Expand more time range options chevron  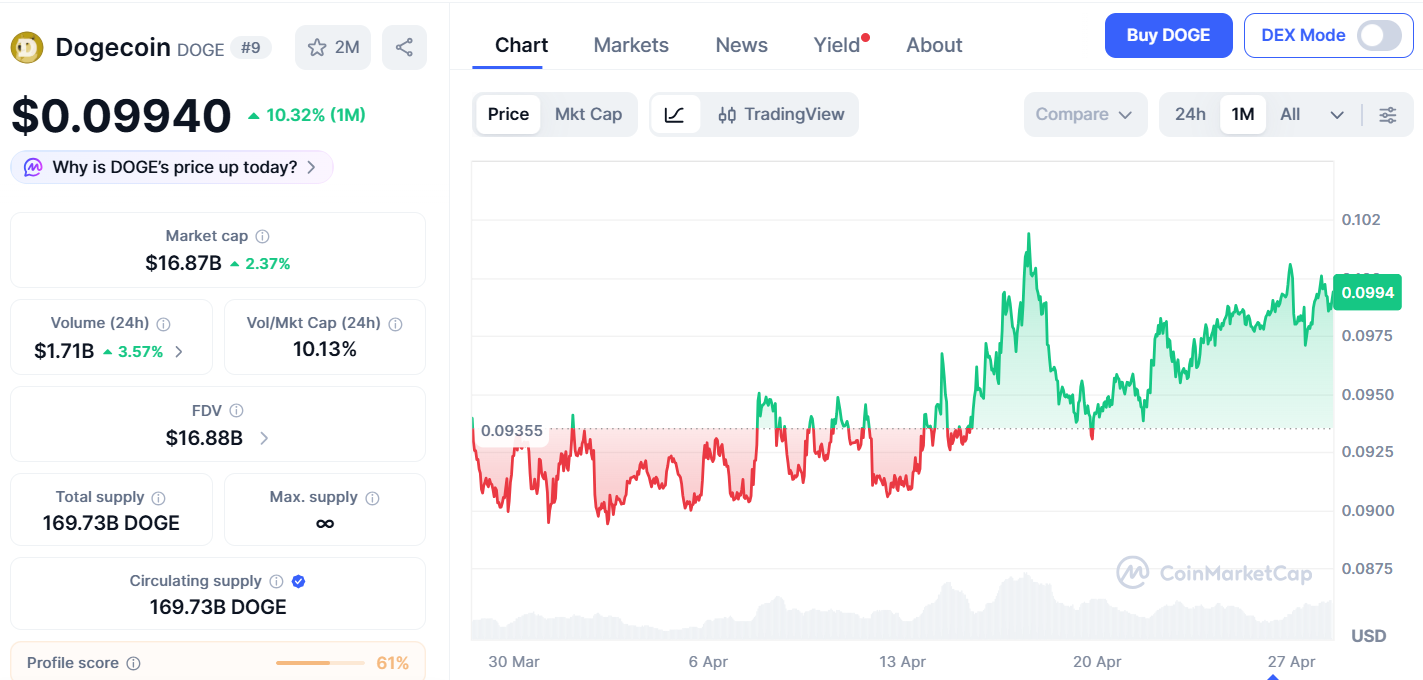1337,115
